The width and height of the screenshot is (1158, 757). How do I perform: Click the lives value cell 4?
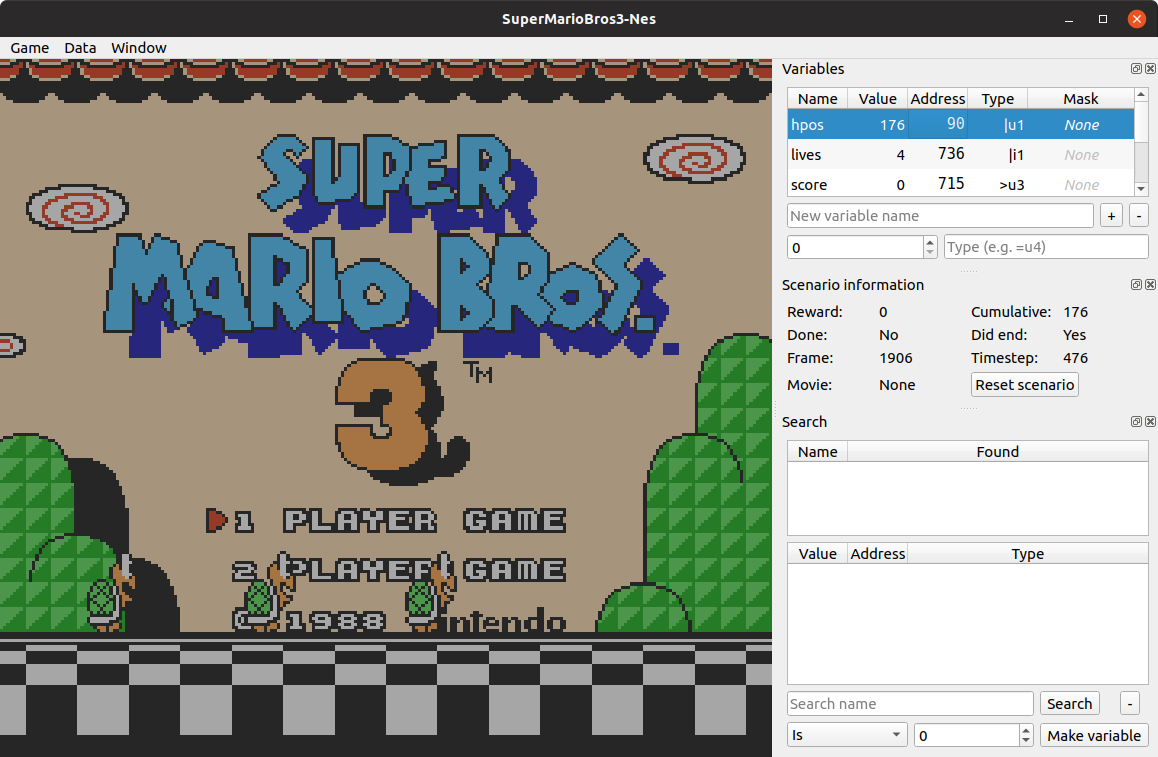[877, 154]
